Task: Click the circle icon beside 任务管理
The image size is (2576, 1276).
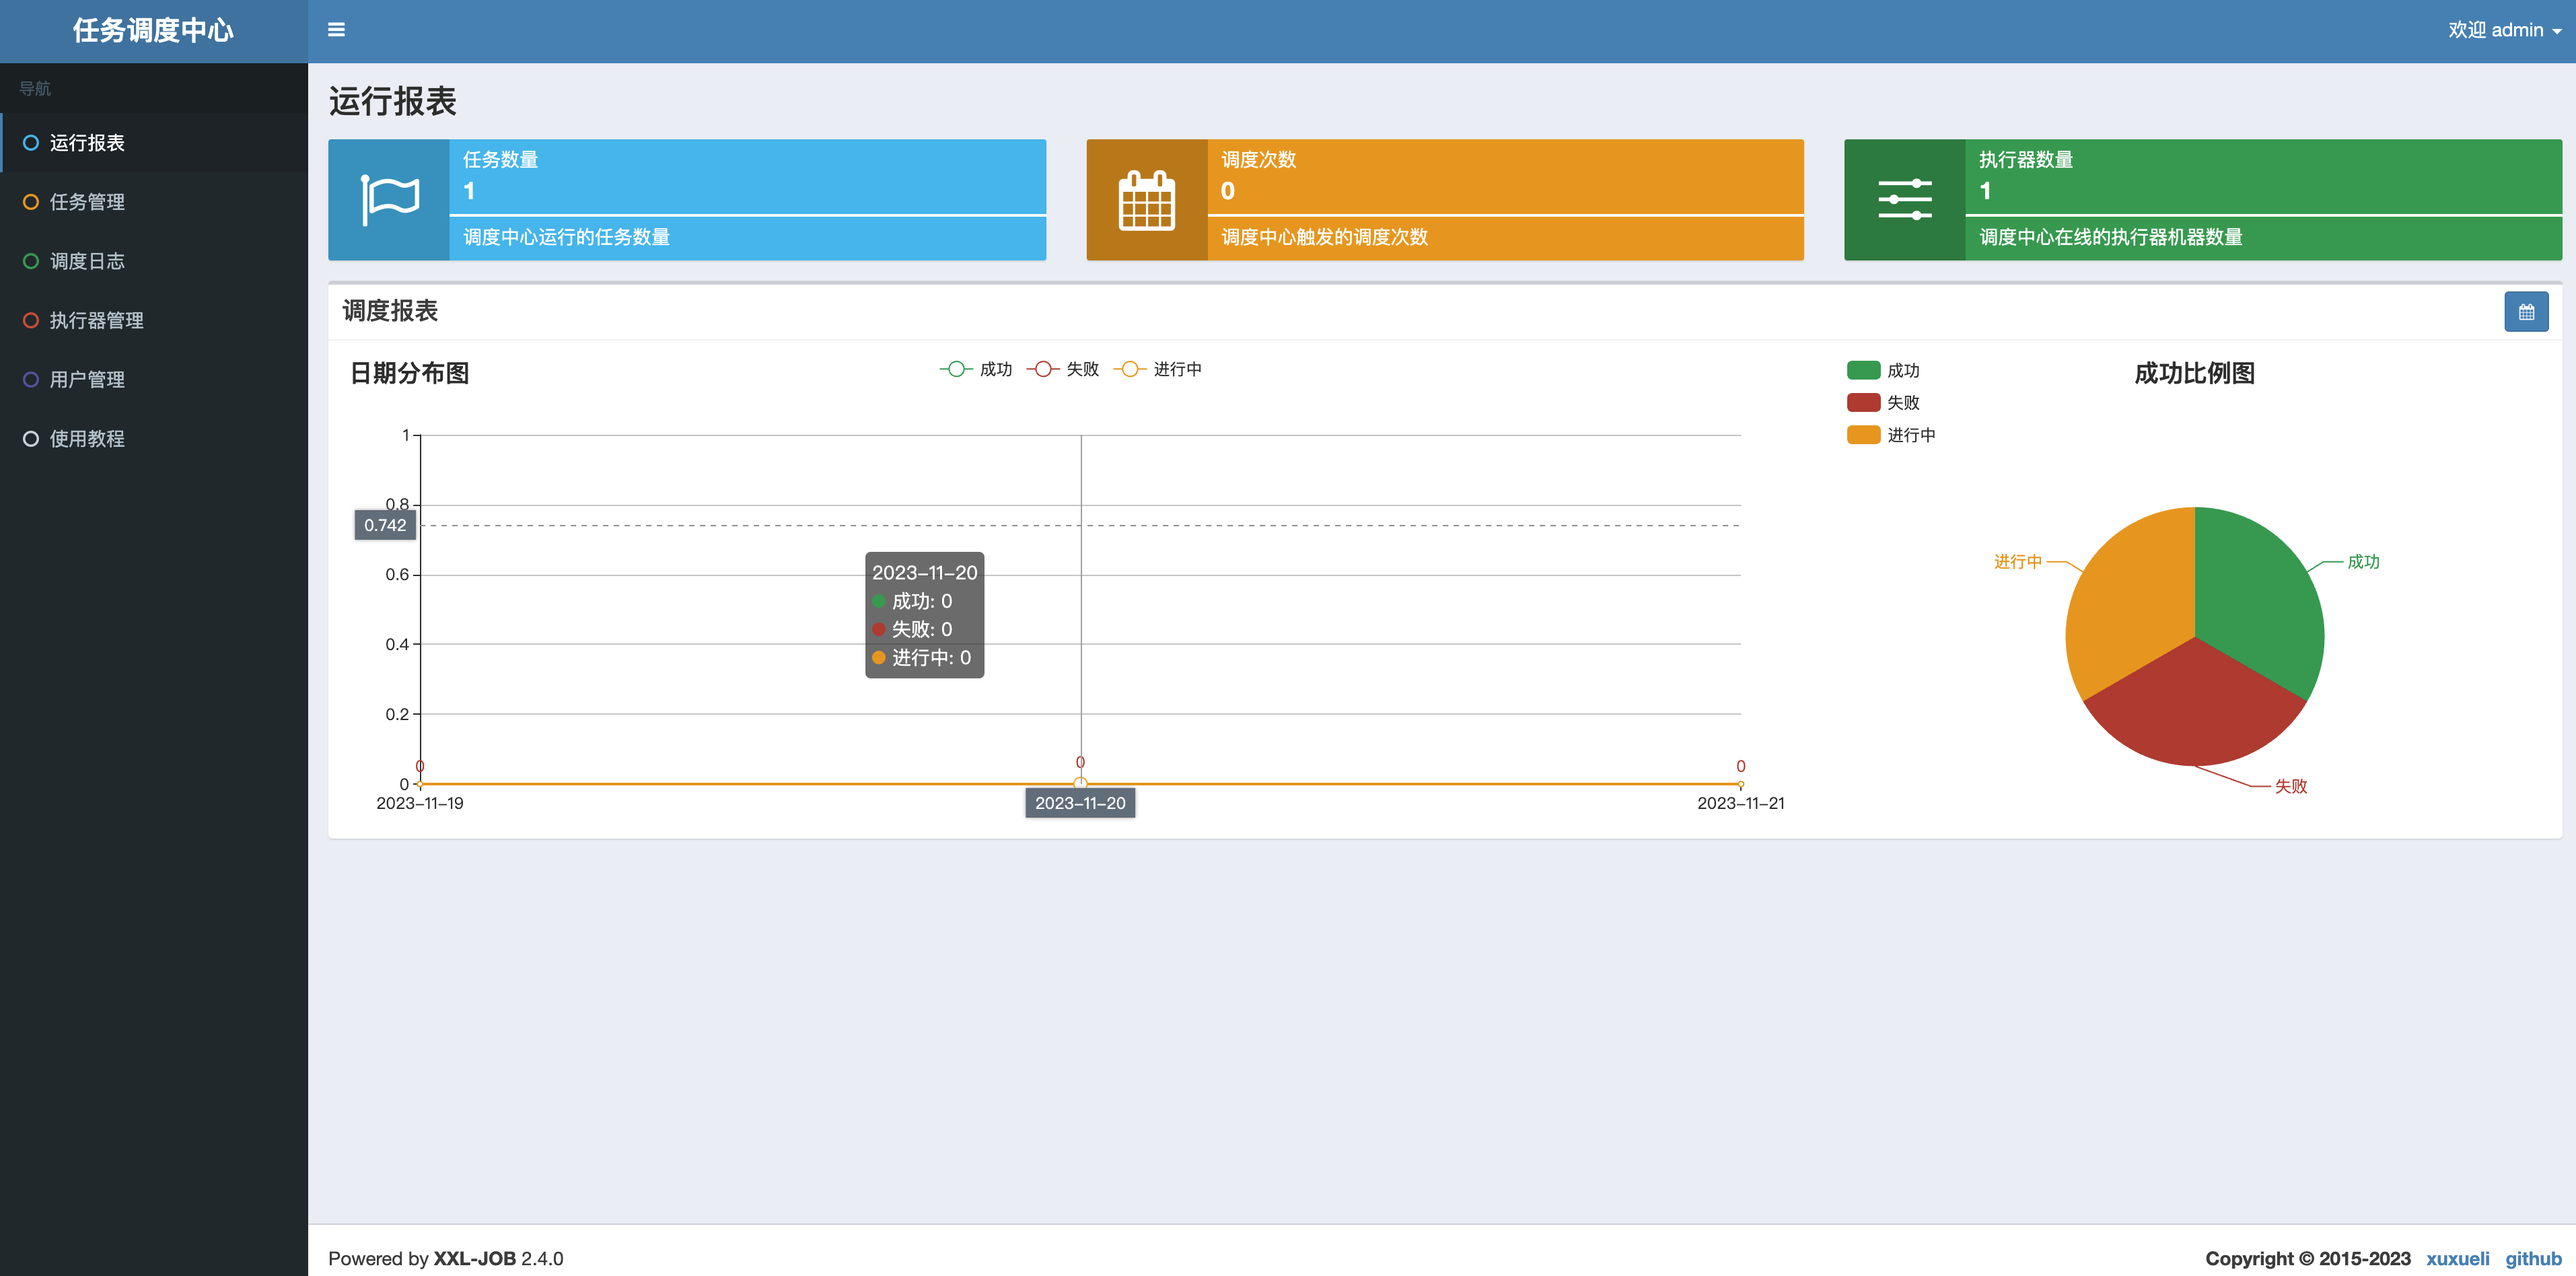Action: pos(31,202)
